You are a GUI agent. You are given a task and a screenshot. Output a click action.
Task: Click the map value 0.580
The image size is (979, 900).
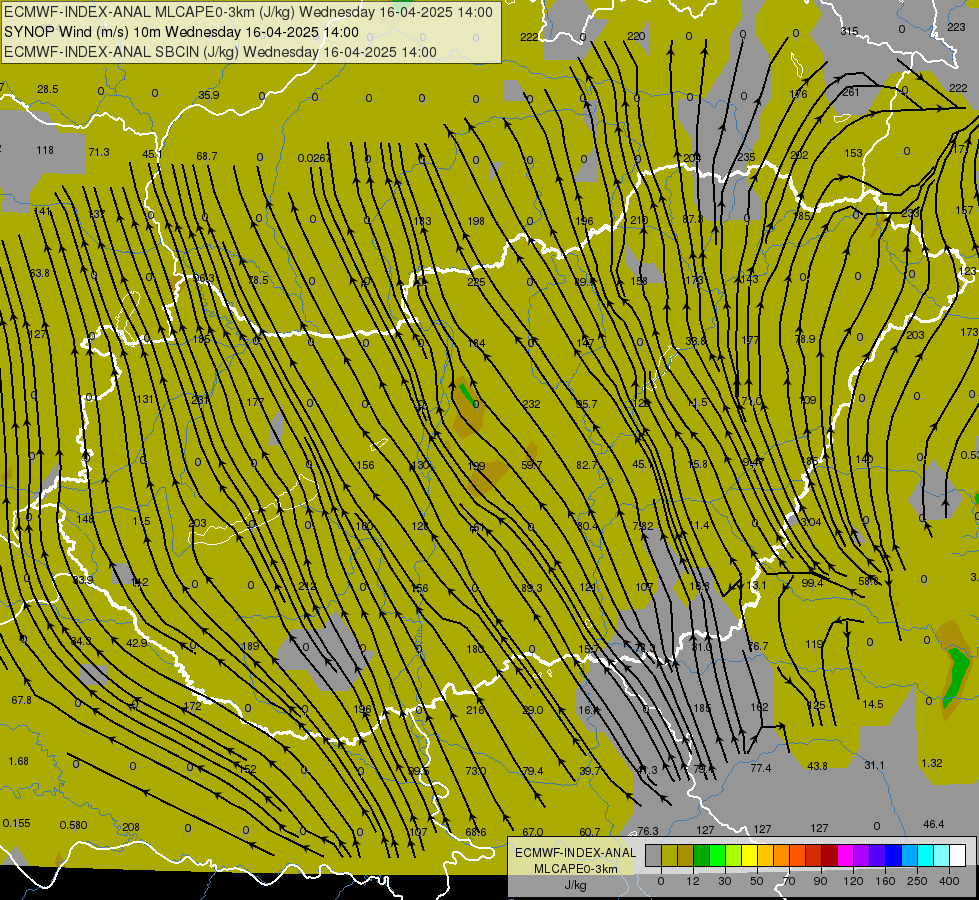(73, 826)
